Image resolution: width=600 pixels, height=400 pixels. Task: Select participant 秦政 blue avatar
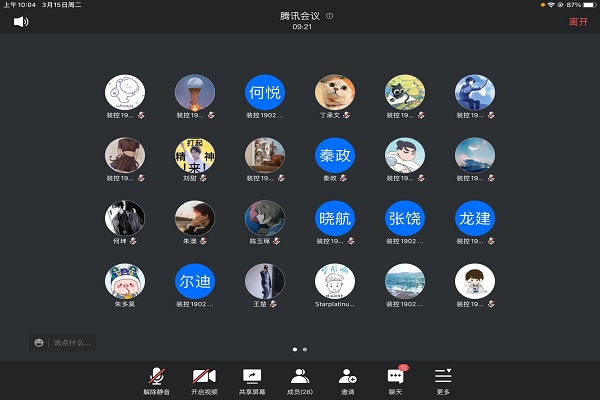pyautogui.click(x=335, y=156)
